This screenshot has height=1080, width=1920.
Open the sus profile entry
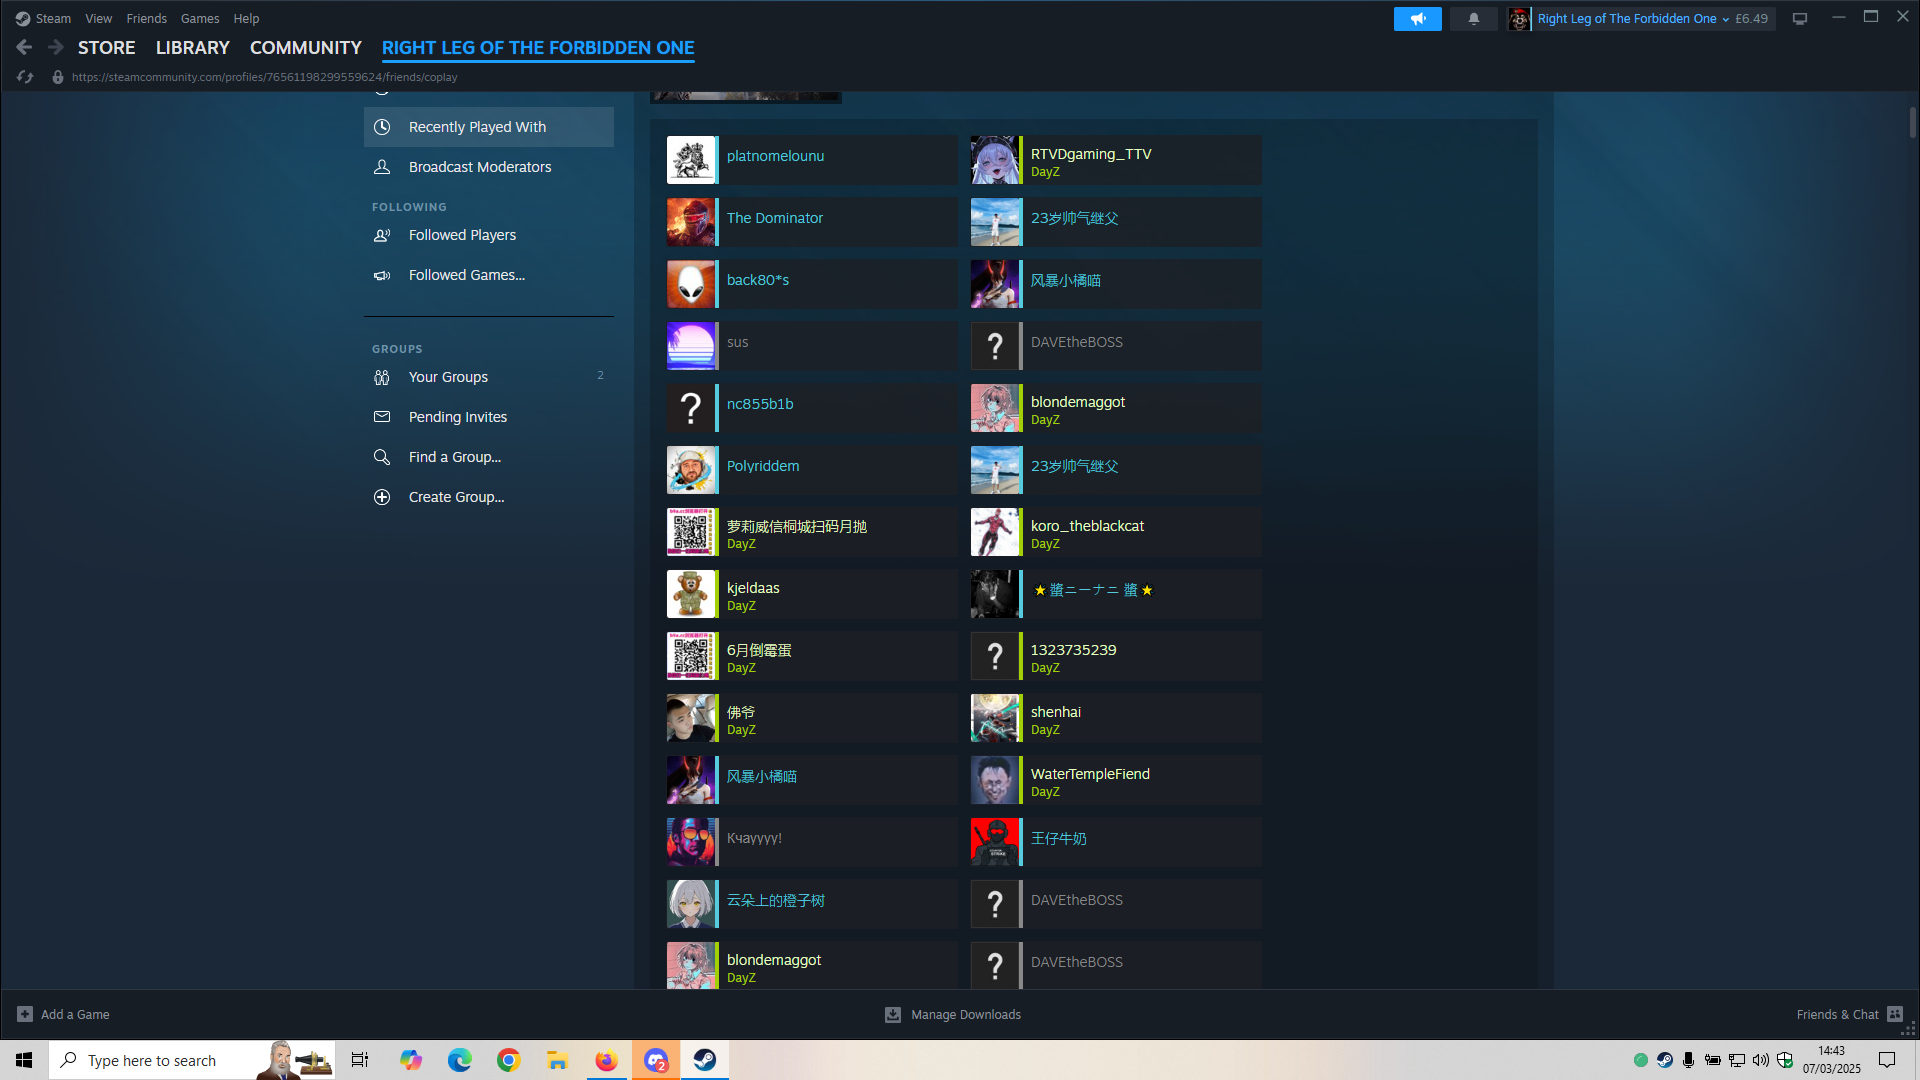click(x=812, y=346)
